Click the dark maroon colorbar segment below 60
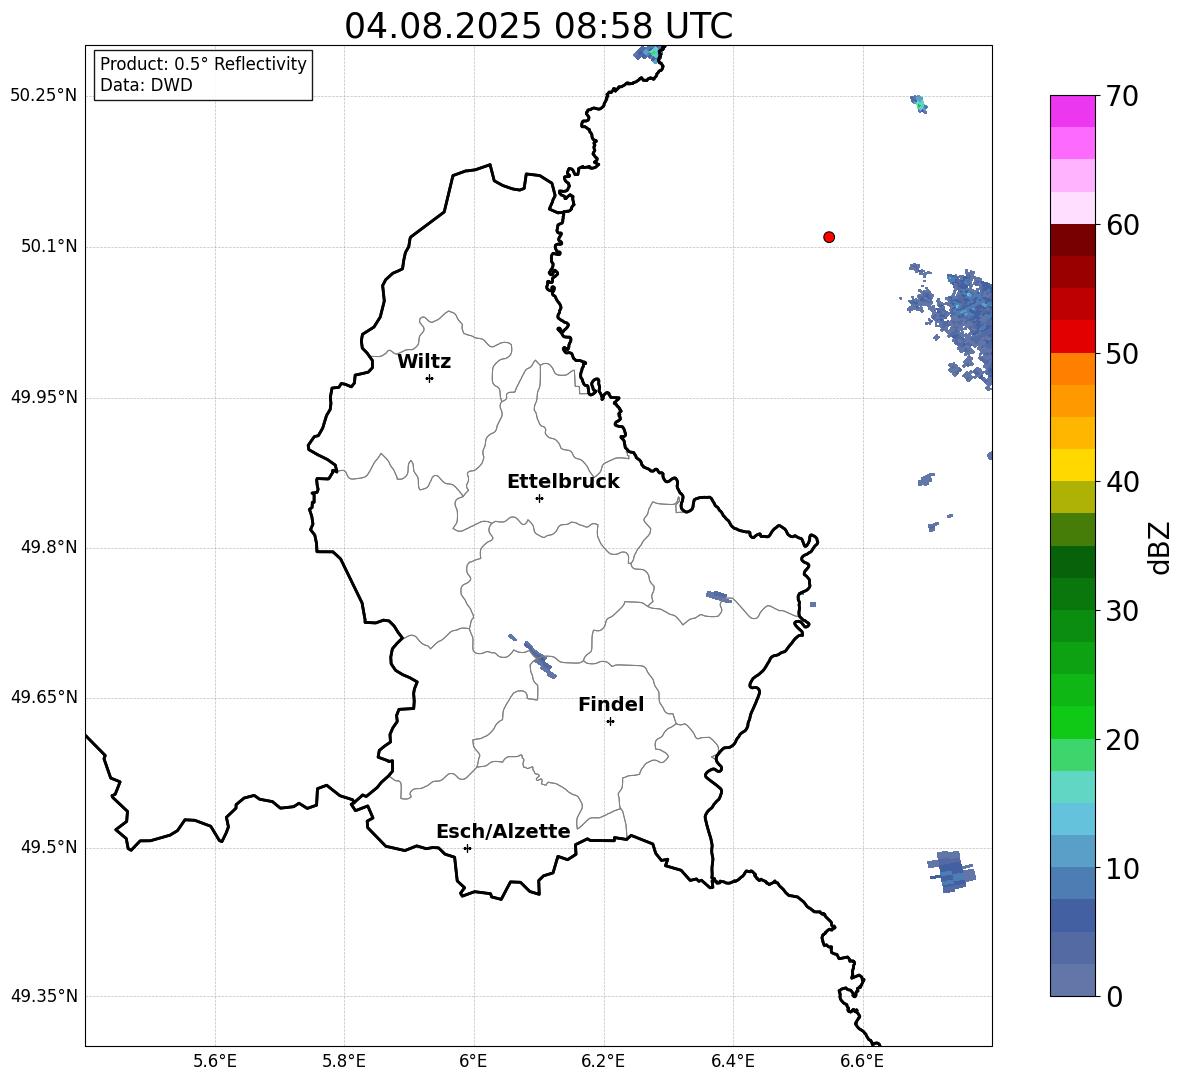The image size is (1184, 1081). coord(1072,240)
